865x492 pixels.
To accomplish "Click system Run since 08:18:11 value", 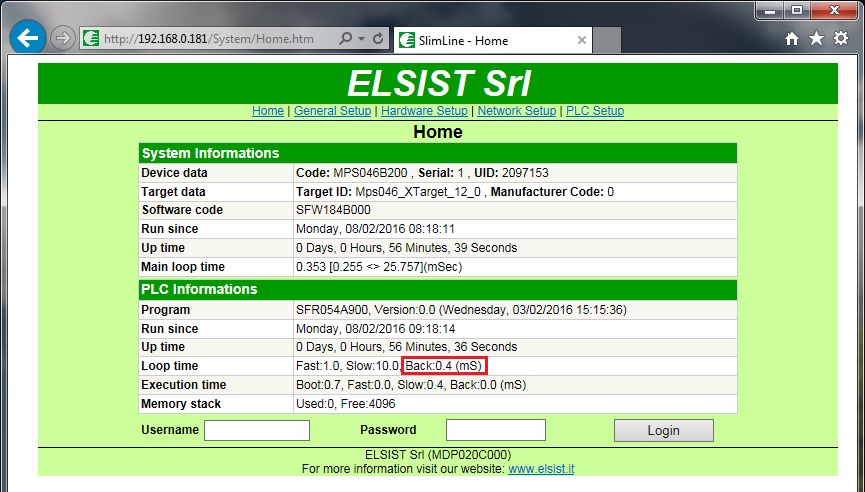I will pos(375,229).
